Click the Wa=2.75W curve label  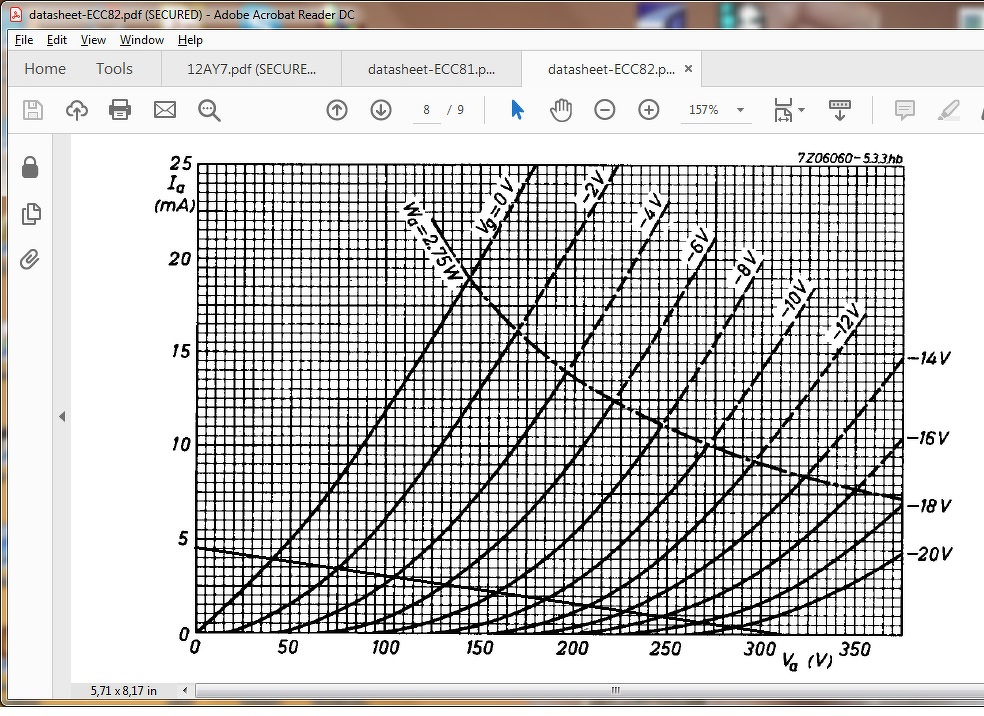432,240
